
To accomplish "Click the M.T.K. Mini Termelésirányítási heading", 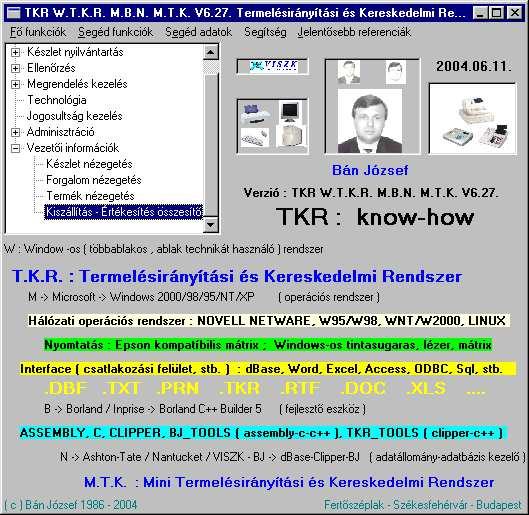I will [289, 482].
